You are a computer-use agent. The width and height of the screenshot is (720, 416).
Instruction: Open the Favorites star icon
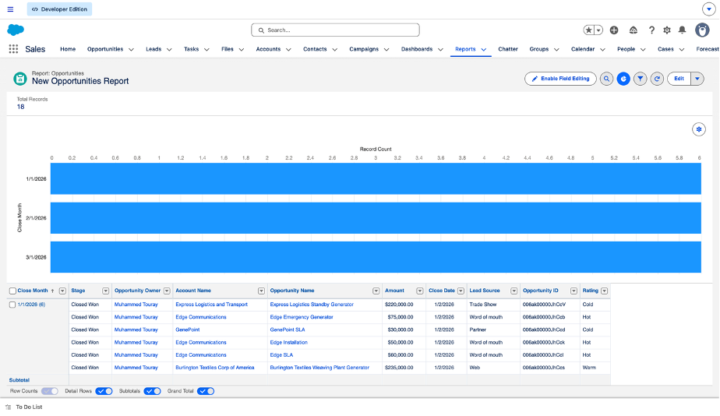click(x=588, y=30)
